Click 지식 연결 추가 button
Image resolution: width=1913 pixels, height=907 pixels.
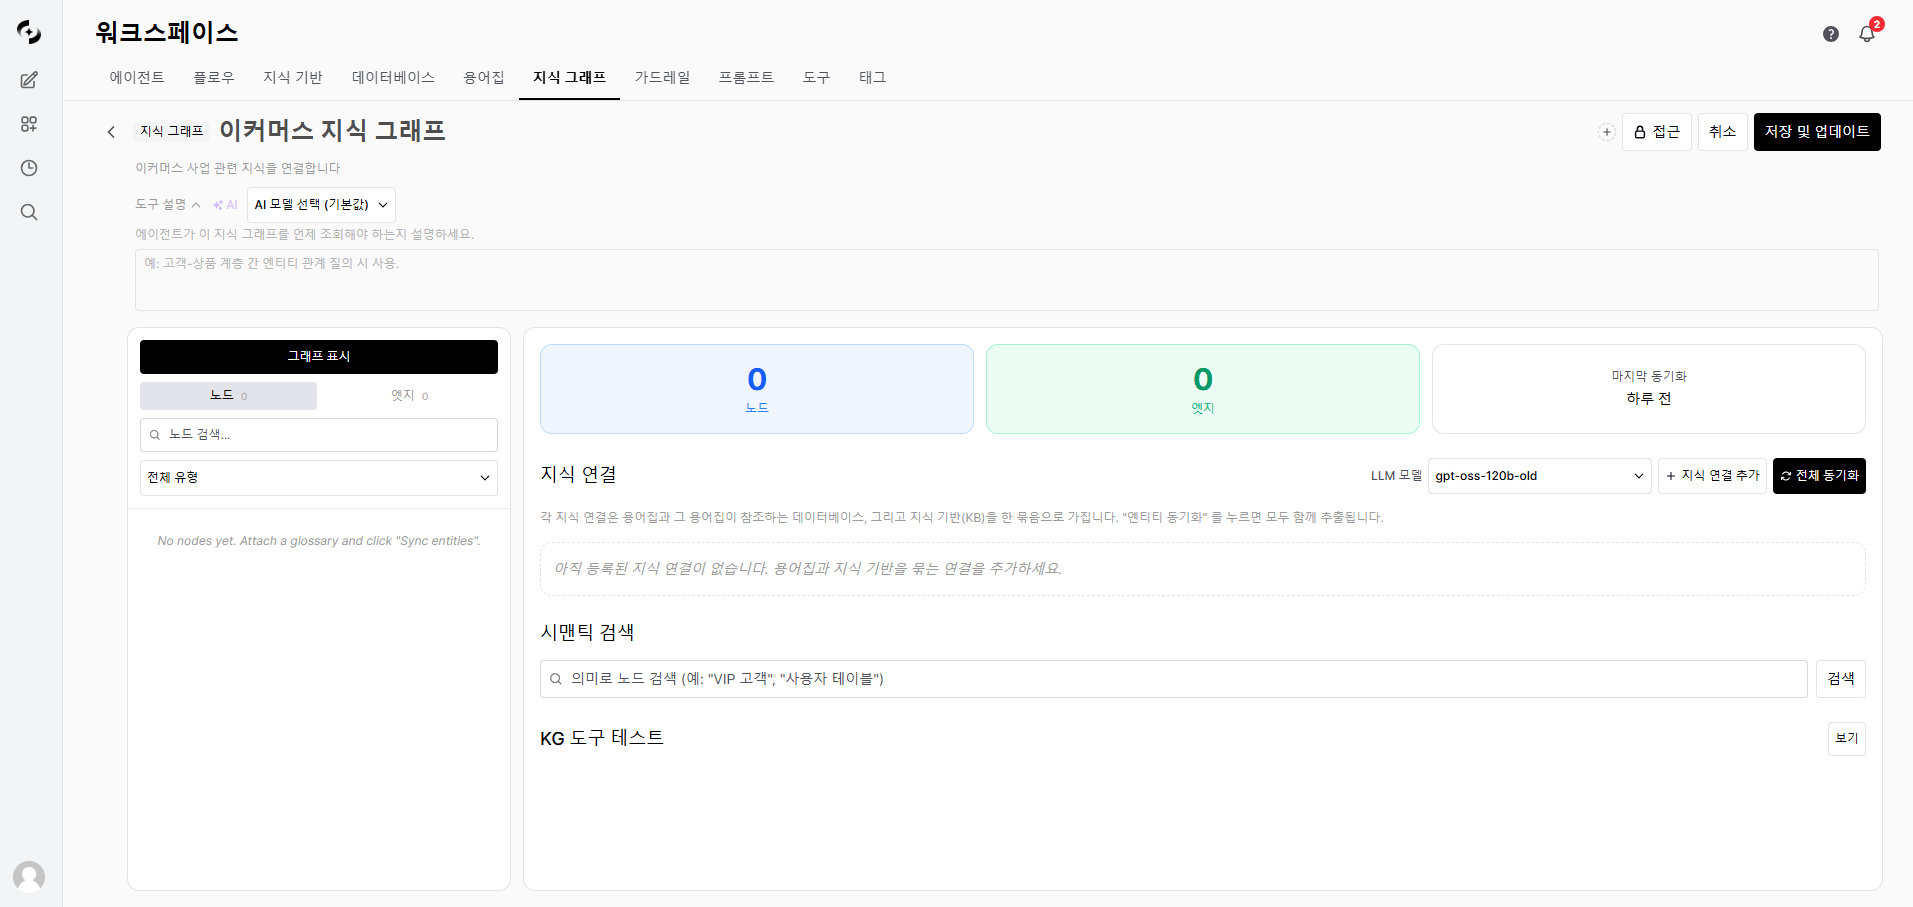point(1713,476)
